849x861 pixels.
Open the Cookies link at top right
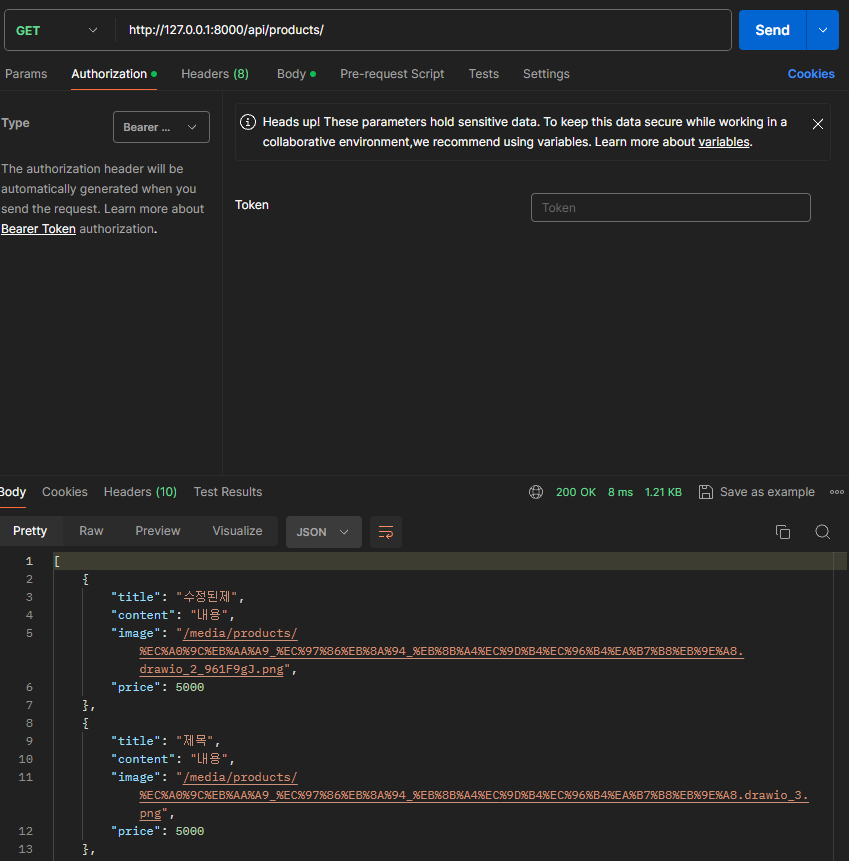point(811,74)
